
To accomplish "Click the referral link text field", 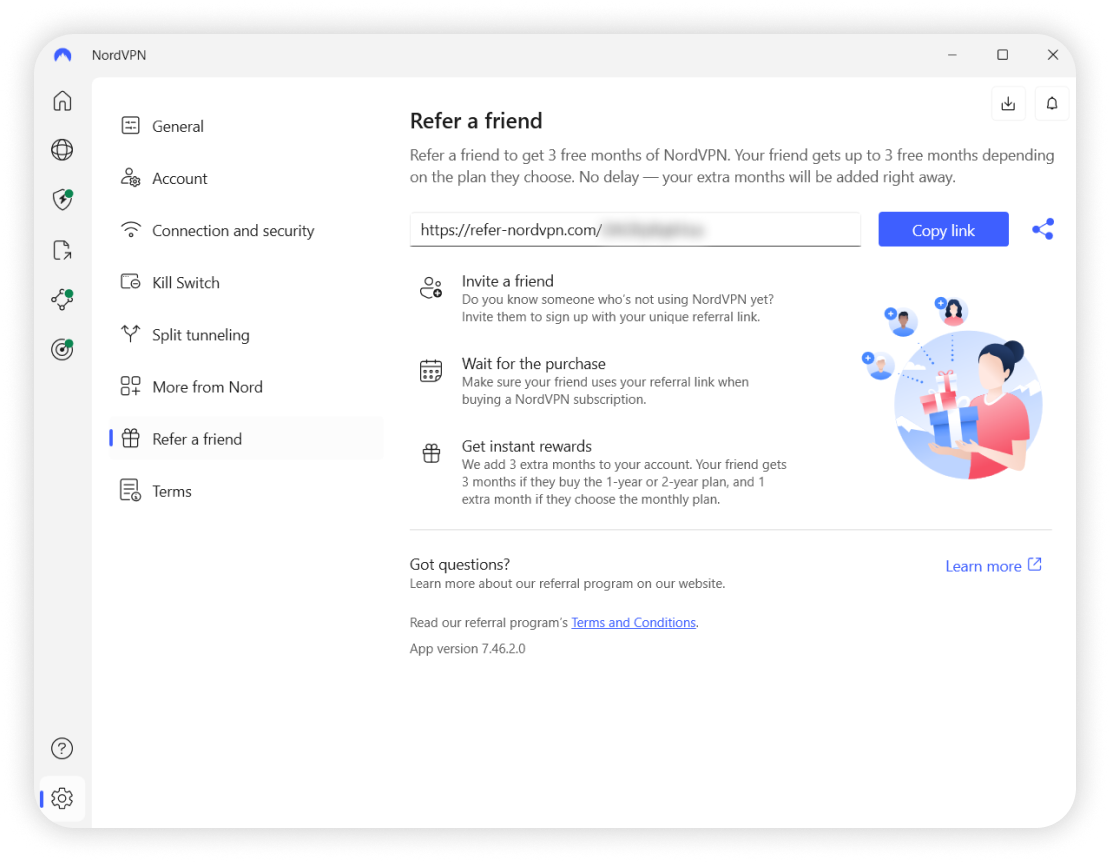I will click(635, 230).
